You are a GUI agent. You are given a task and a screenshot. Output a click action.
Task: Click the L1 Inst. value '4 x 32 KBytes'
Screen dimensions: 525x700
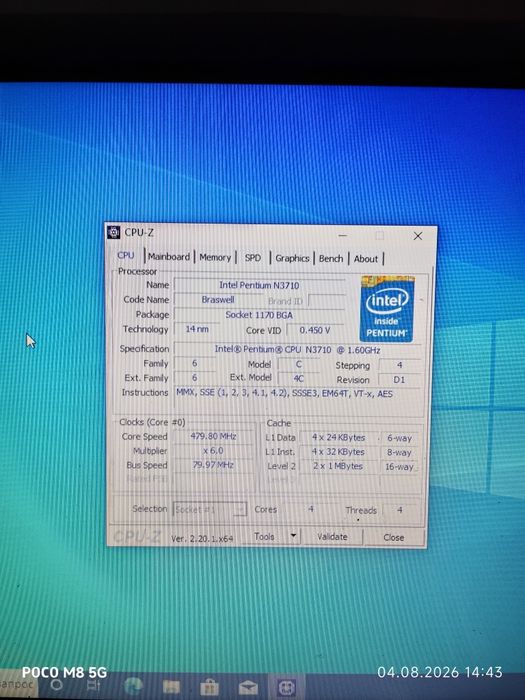click(x=339, y=452)
